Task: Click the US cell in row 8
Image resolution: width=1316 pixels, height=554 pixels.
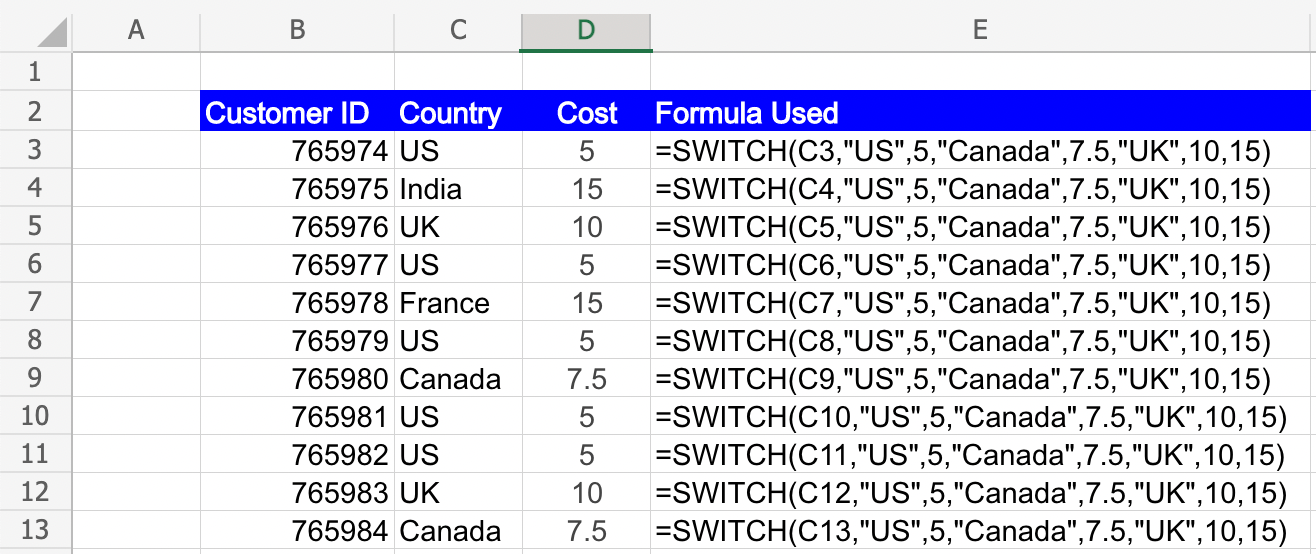Action: pyautogui.click(x=458, y=340)
